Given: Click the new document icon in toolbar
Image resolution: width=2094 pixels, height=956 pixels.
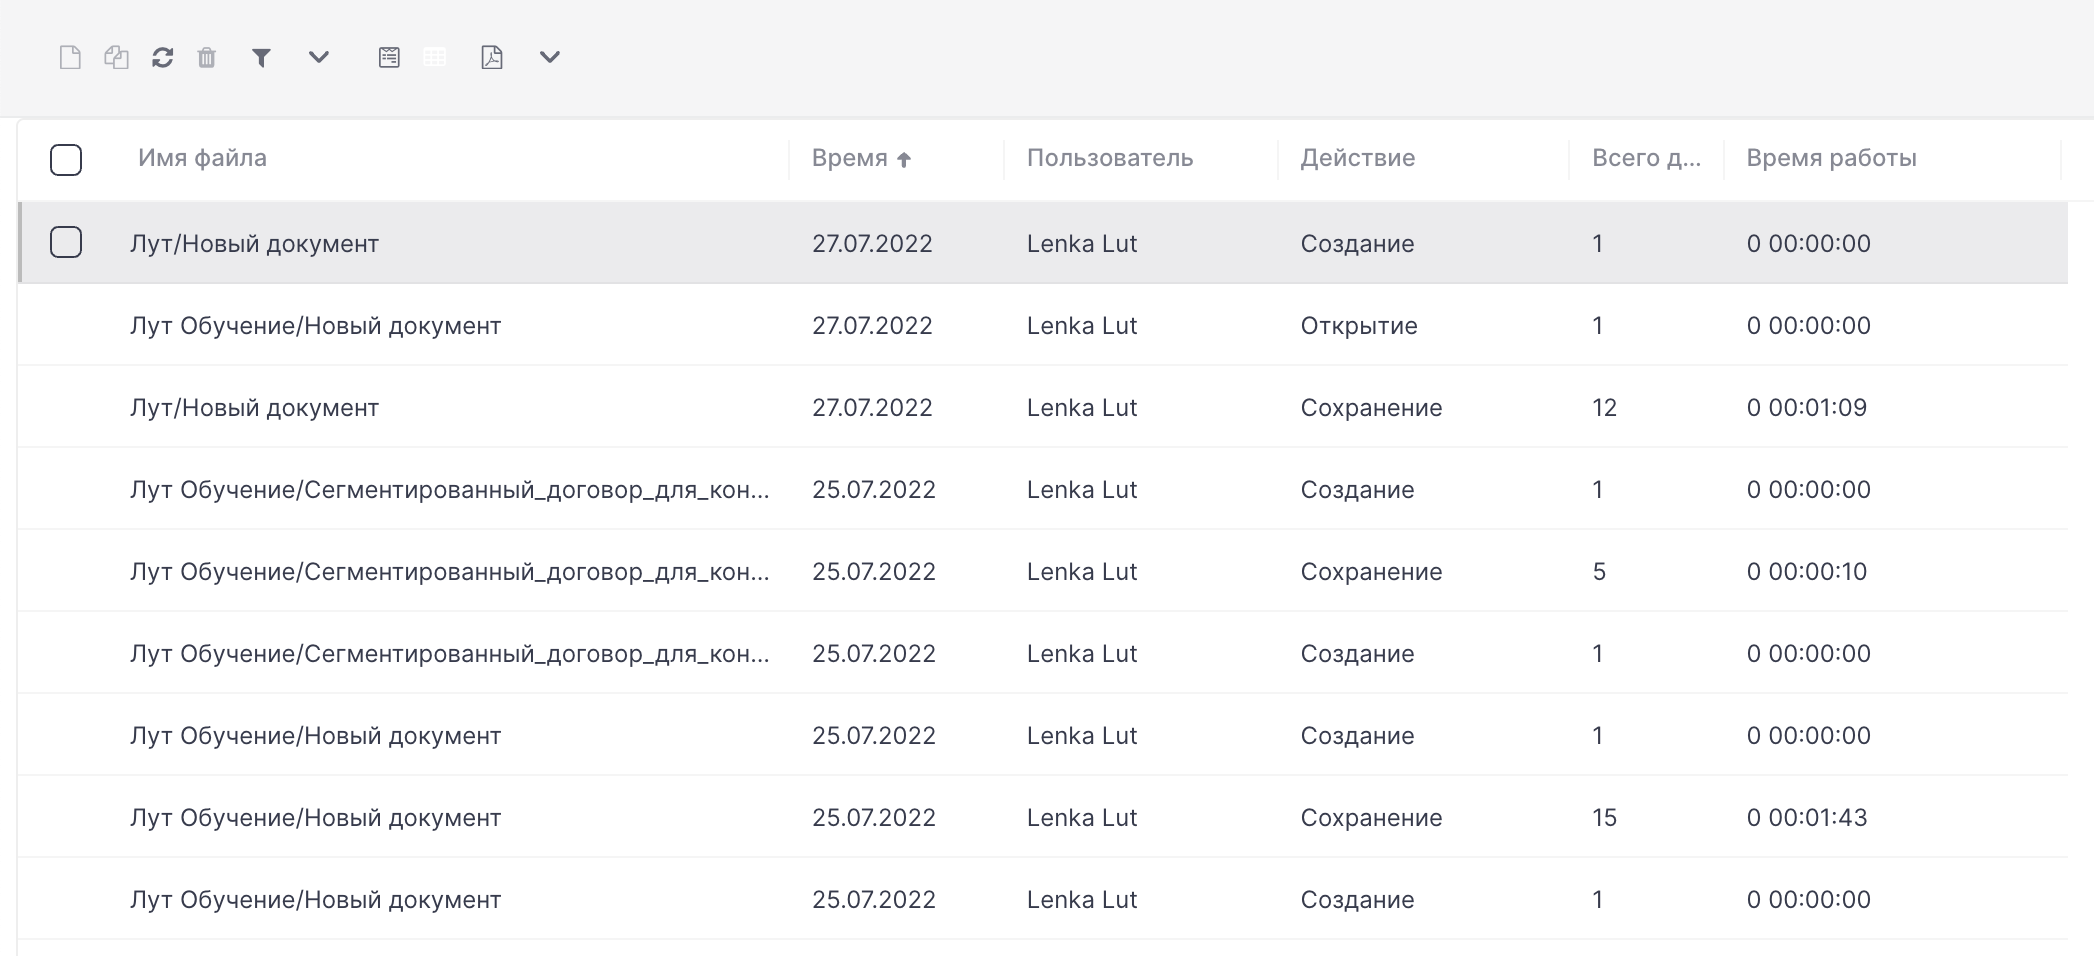Looking at the screenshot, I should (x=70, y=58).
